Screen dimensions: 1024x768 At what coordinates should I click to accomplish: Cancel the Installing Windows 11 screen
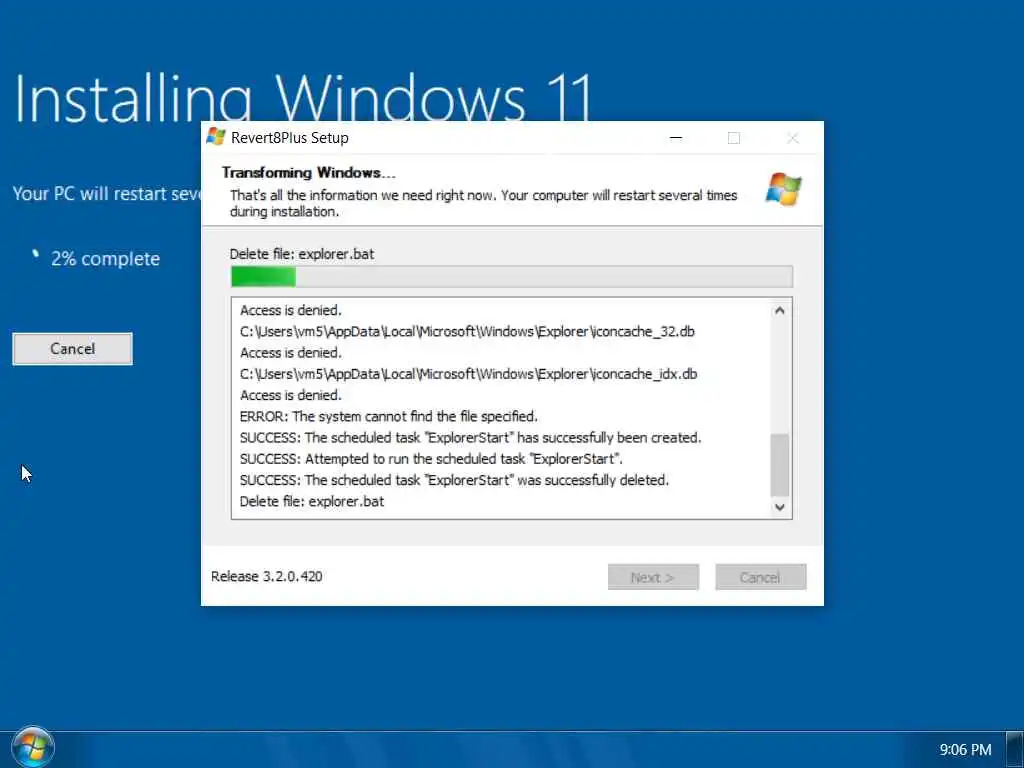72,349
